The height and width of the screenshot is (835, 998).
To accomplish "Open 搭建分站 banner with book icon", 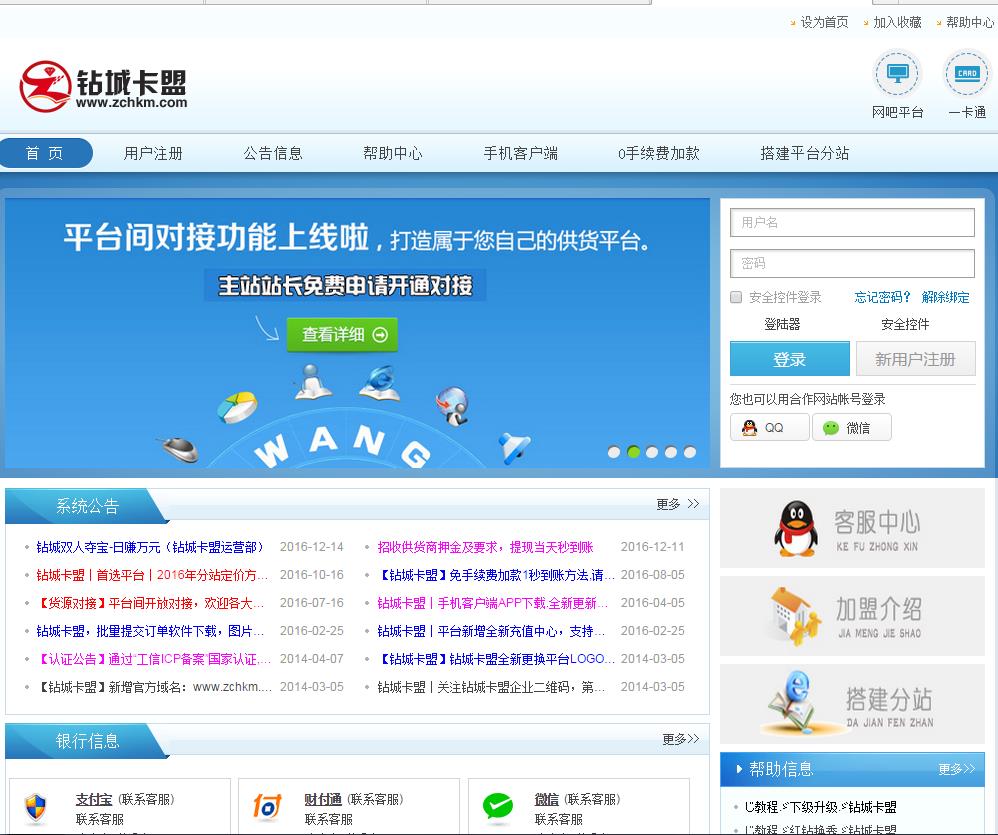I will 852,704.
